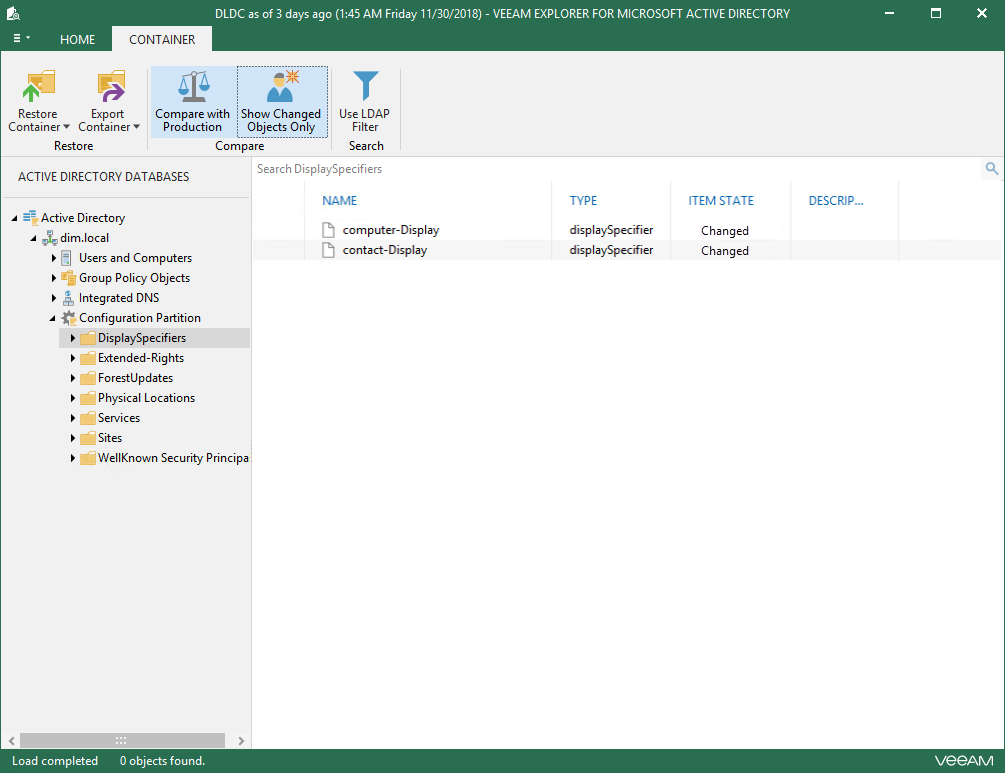1005x773 pixels.
Task: Click the Physical Locations folder icon
Action: (x=88, y=398)
